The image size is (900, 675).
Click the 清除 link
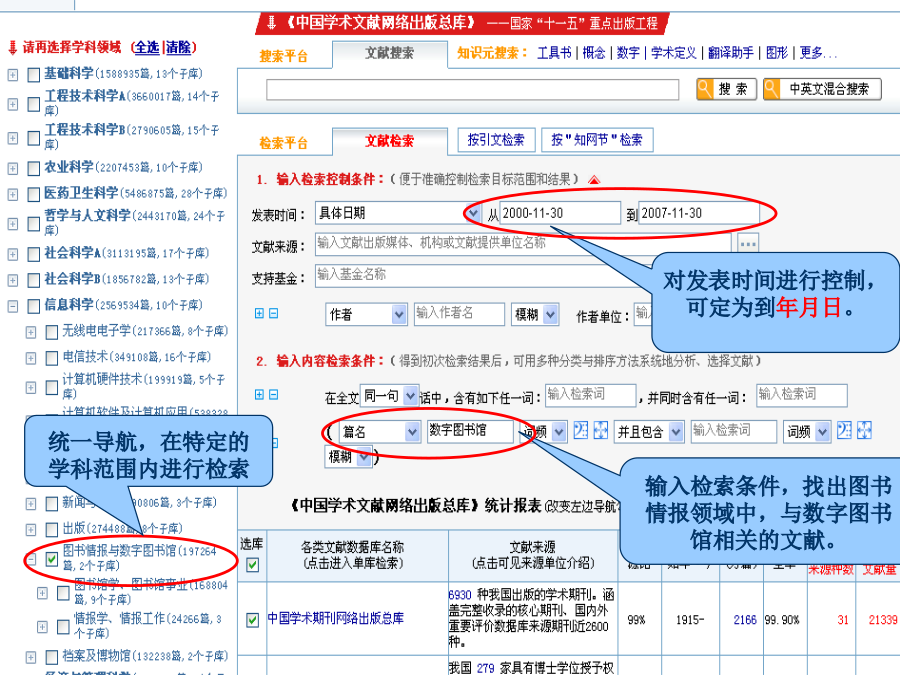178,47
